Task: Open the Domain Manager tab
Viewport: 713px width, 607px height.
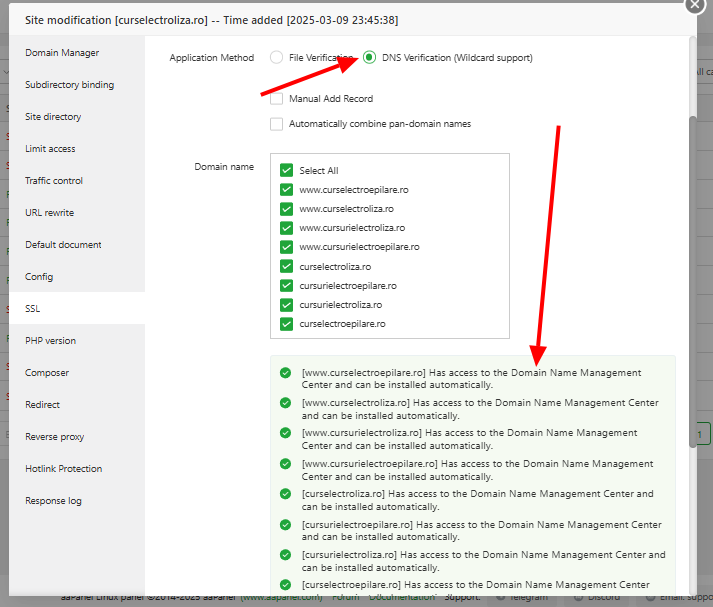Action: pyautogui.click(x=62, y=53)
